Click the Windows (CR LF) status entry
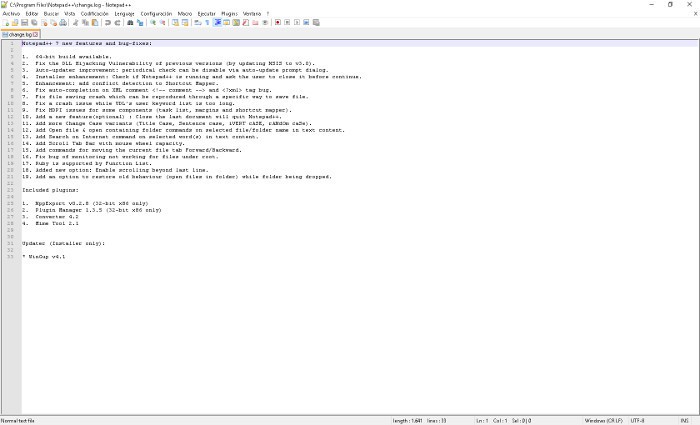Viewport: 700px width, 425px height. click(x=604, y=421)
